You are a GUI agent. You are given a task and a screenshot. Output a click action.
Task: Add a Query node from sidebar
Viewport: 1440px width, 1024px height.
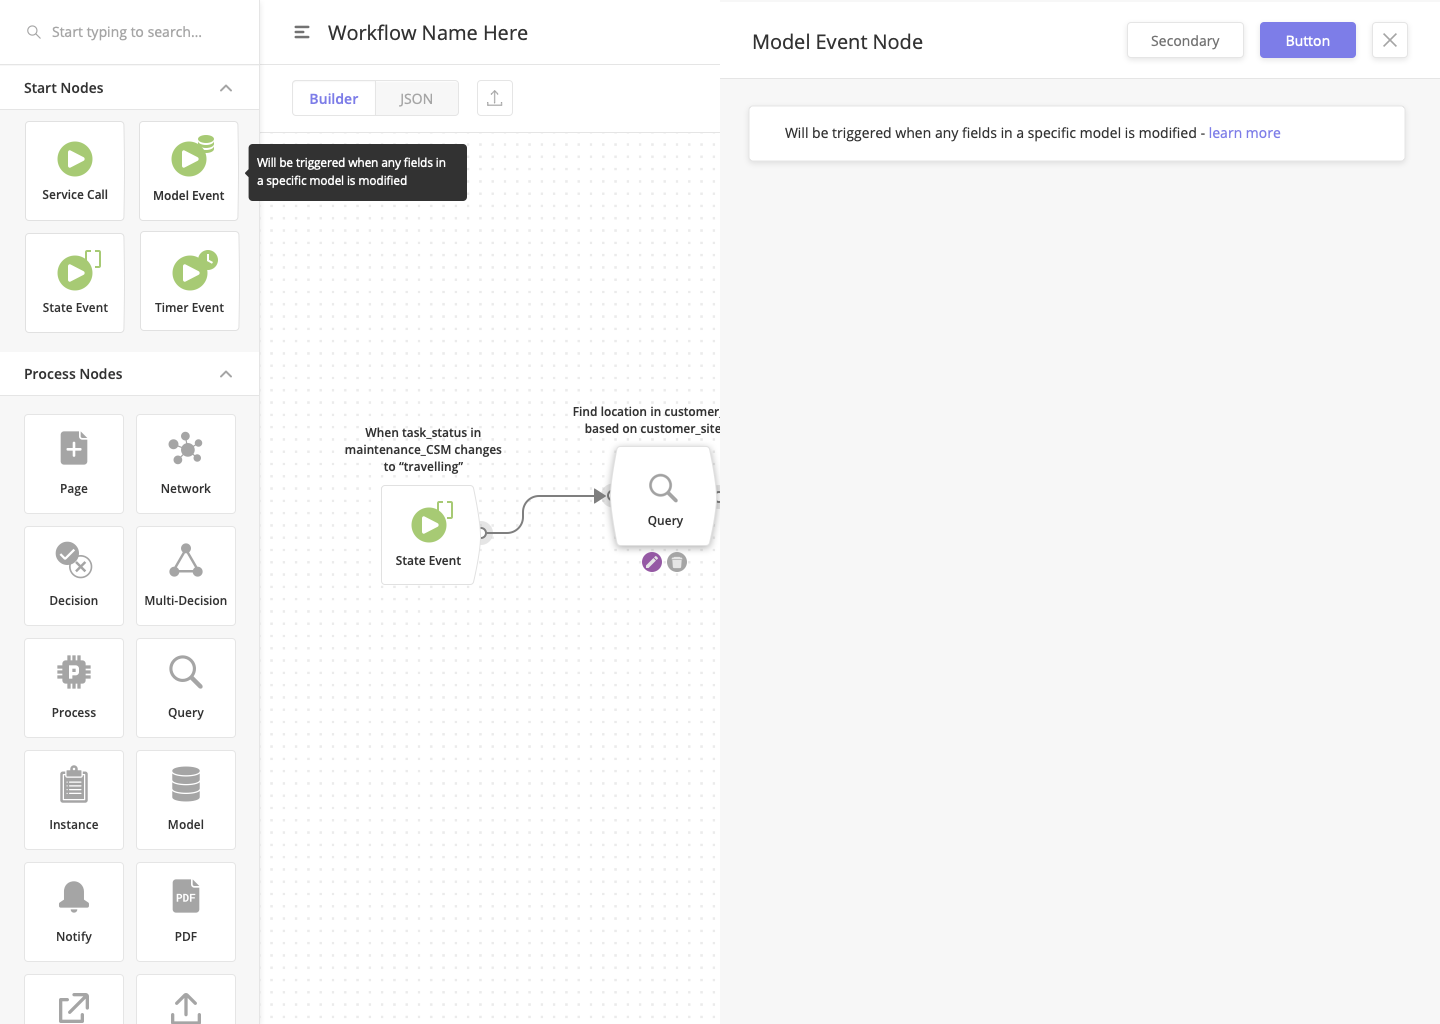(186, 688)
